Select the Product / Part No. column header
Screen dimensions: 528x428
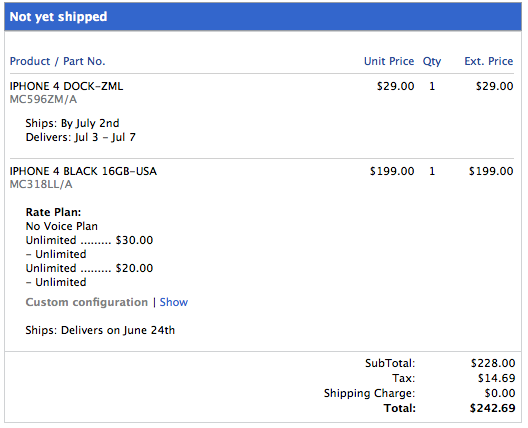click(x=58, y=61)
